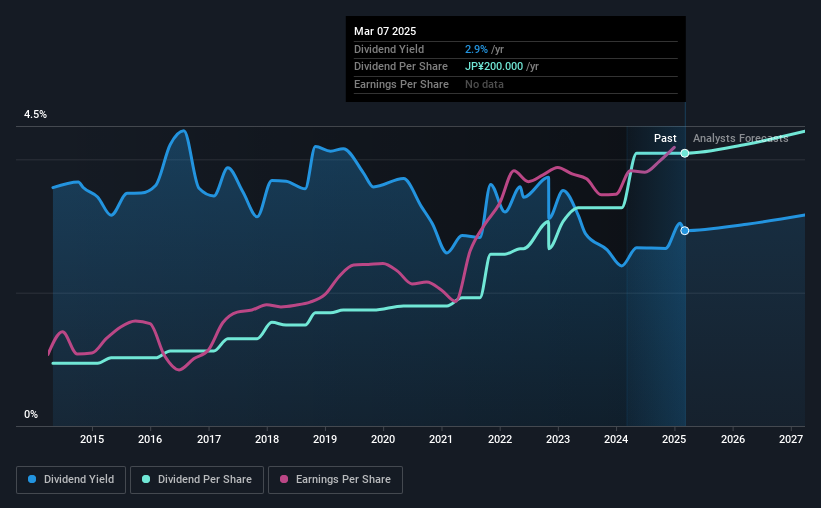
Task: Click the Analysts Forecasts label
Action: pos(740,138)
